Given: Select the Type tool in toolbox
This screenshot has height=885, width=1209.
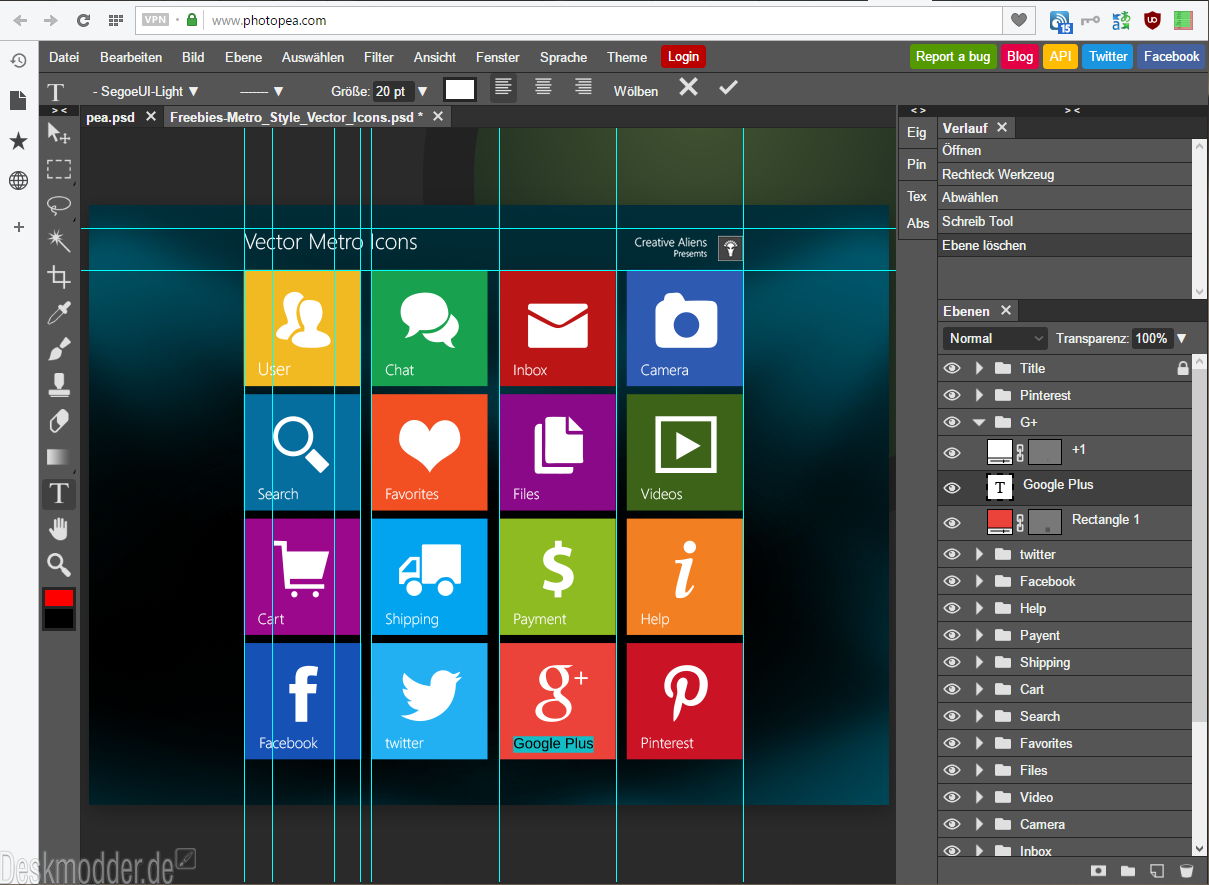Looking at the screenshot, I should [x=59, y=493].
